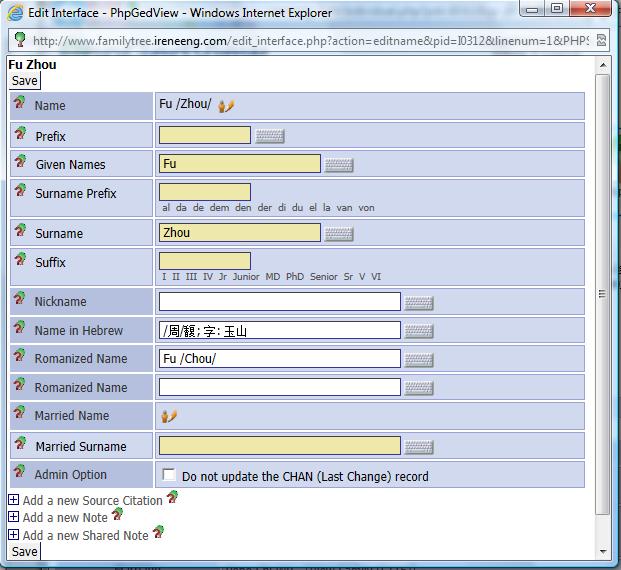Open keyboard icon for Married Surname field
The image size is (621, 570).
point(418,447)
